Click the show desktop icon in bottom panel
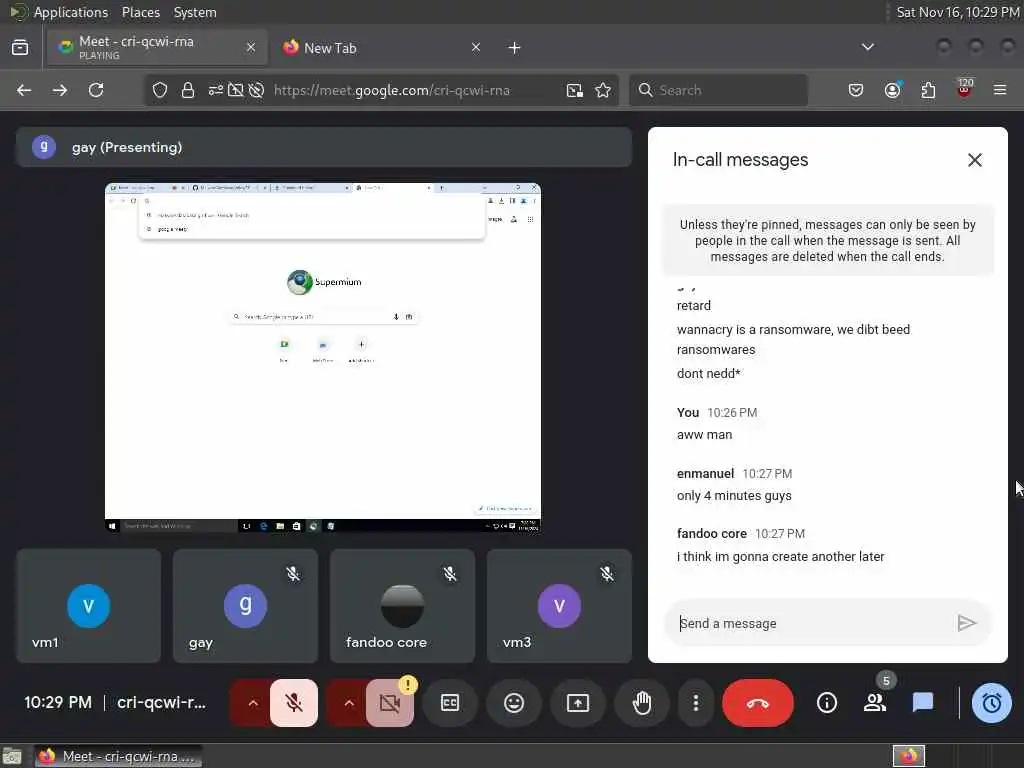The image size is (1024, 768). [12, 757]
